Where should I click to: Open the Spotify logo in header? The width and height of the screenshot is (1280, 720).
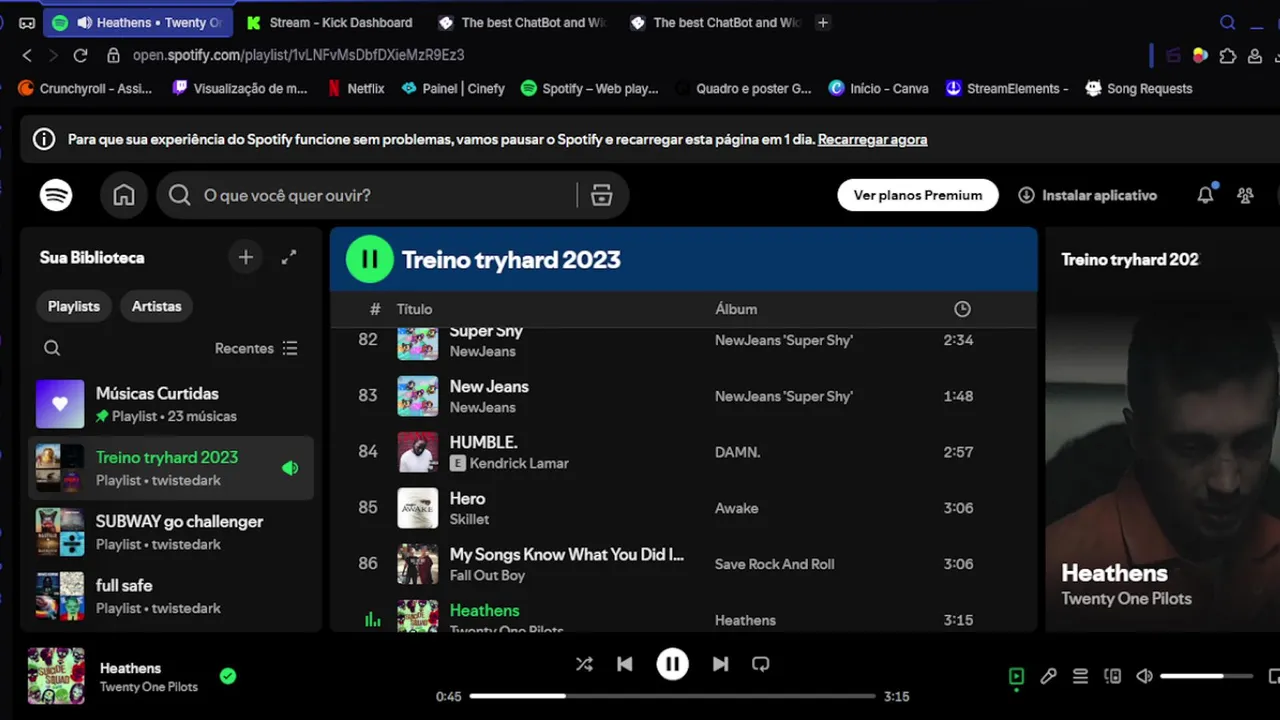56,195
